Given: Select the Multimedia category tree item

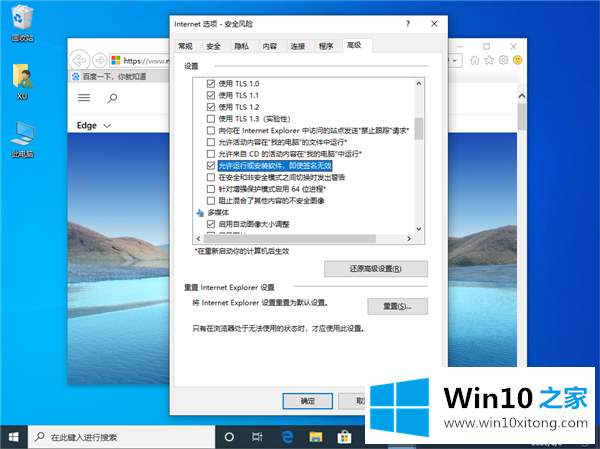Looking at the screenshot, I should click(218, 212).
